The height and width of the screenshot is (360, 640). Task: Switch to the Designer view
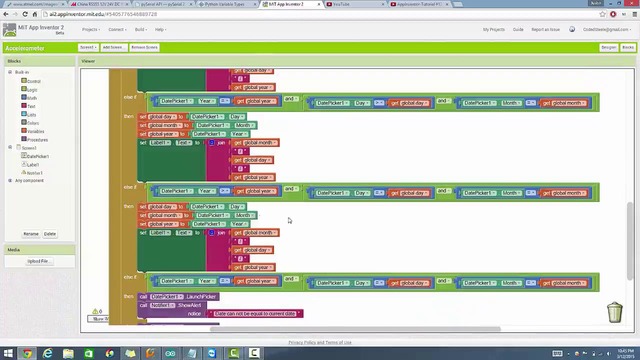(x=609, y=47)
